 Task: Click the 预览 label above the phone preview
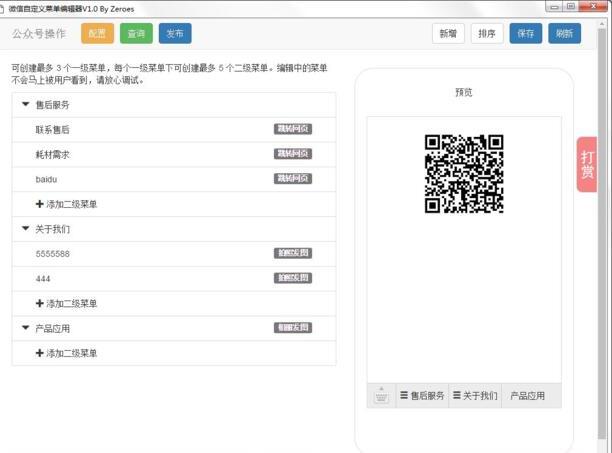464,92
